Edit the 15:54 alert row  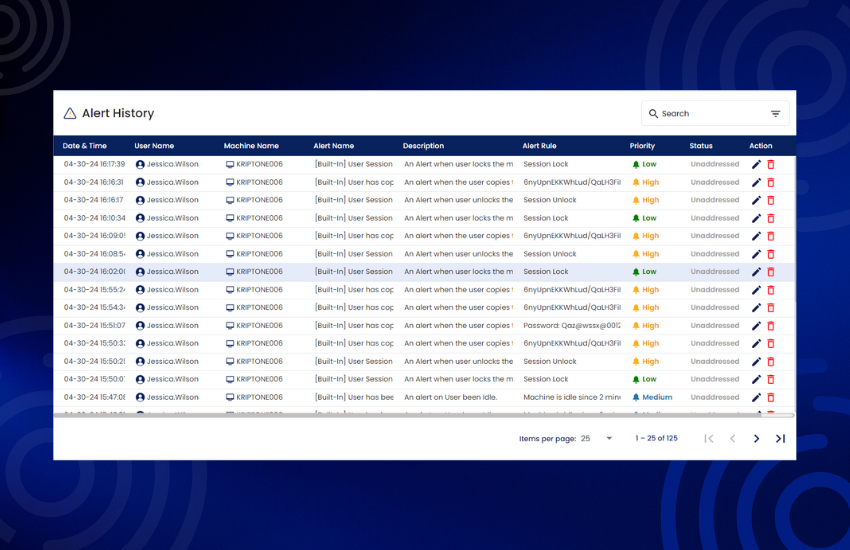(756, 308)
